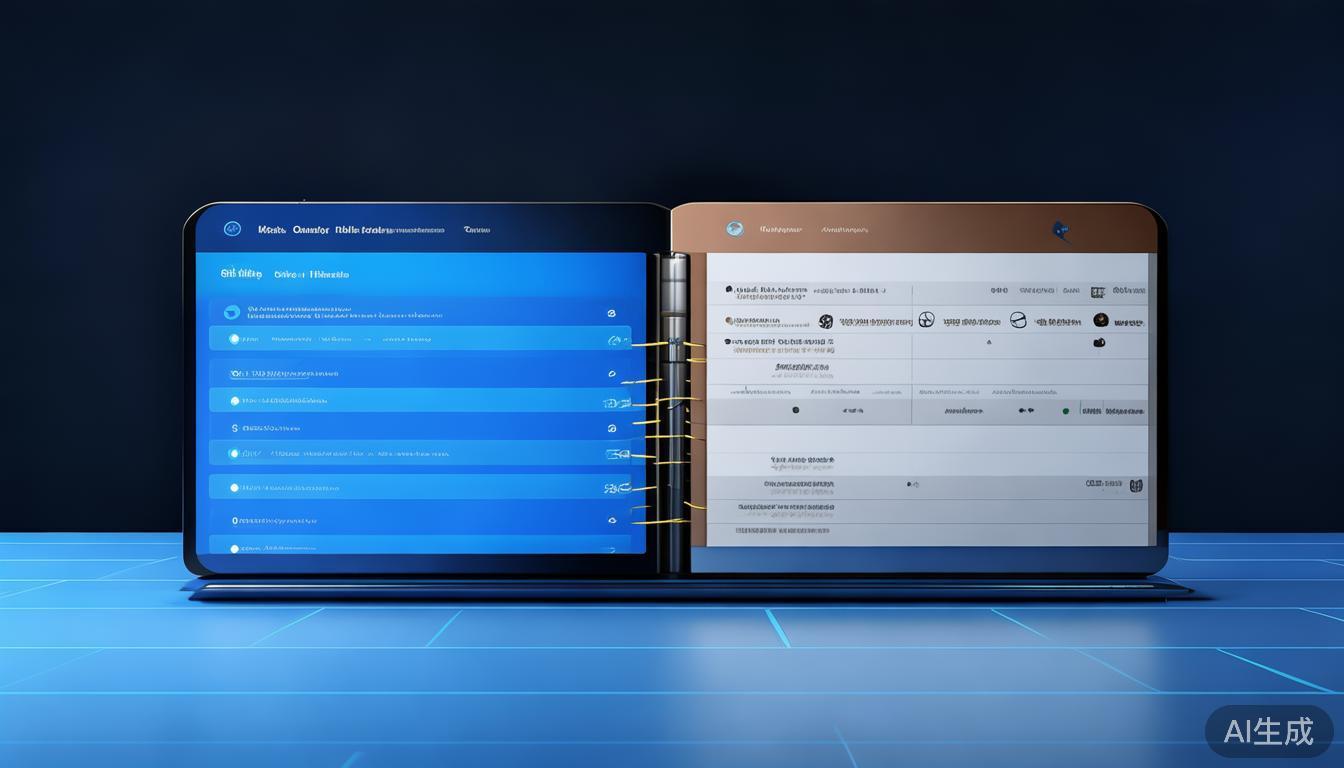1344x768 pixels.
Task: Click the dark sphere icon in the table
Action: (x=1100, y=320)
